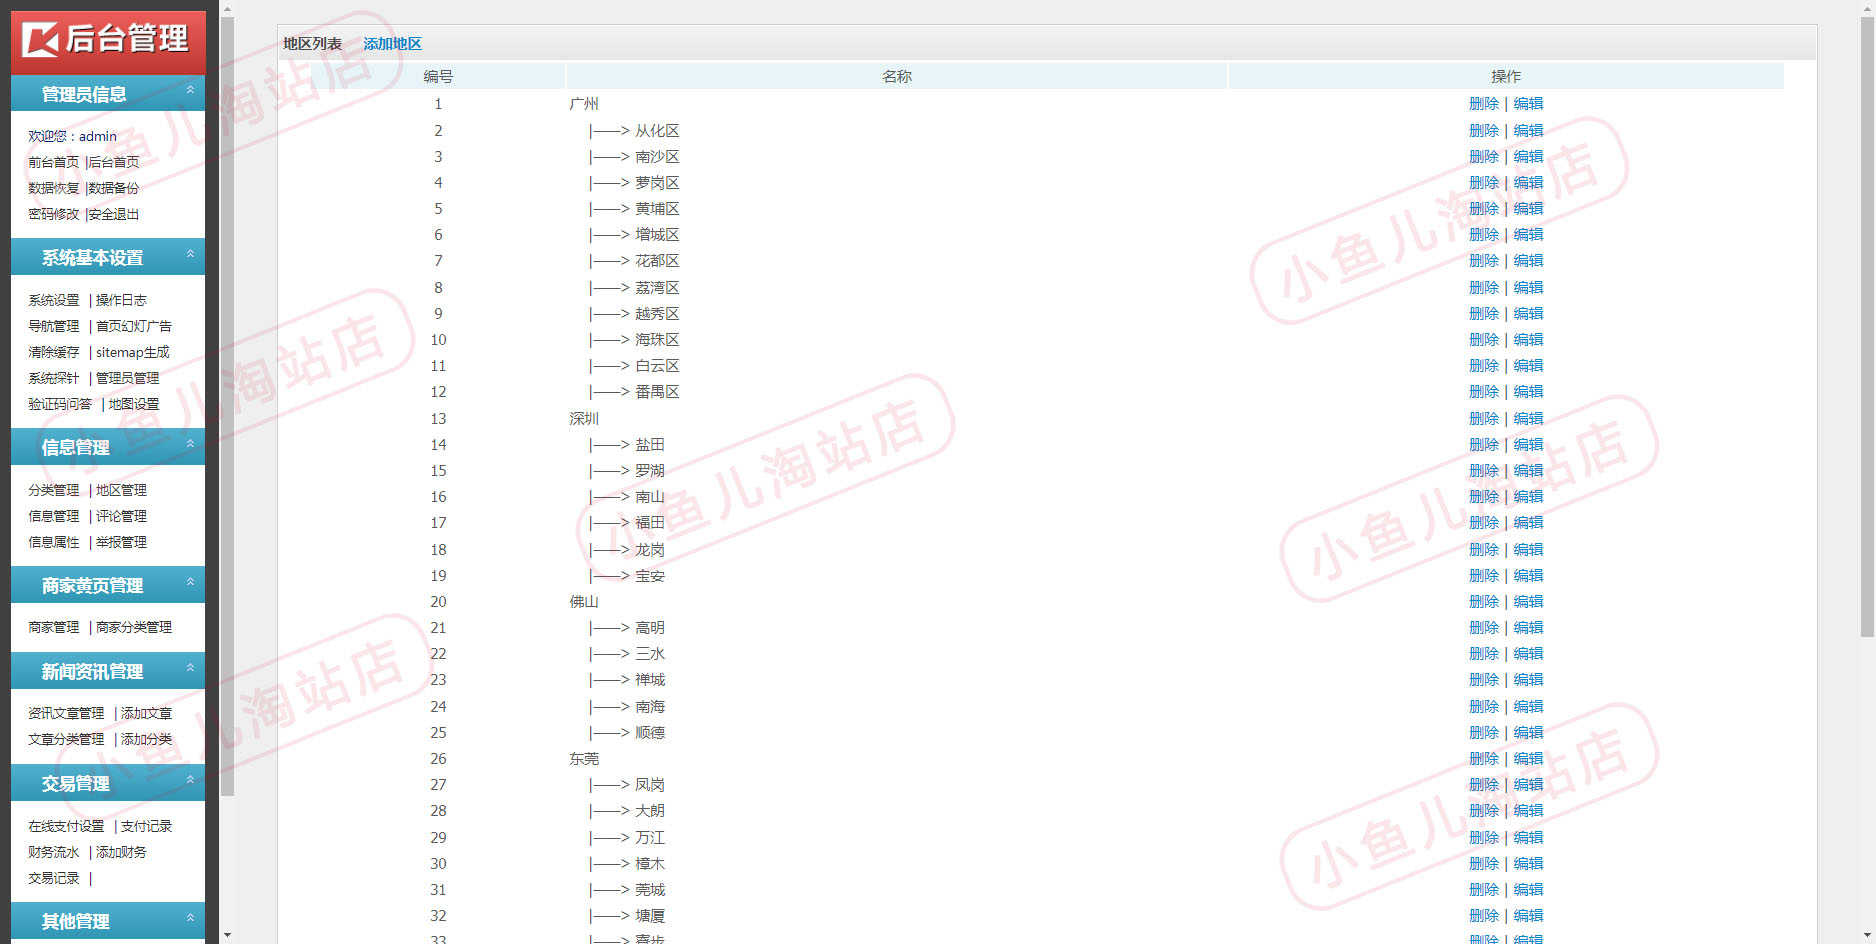Click 添加文章 in sidebar
This screenshot has height=944, width=1876.
pos(146,713)
